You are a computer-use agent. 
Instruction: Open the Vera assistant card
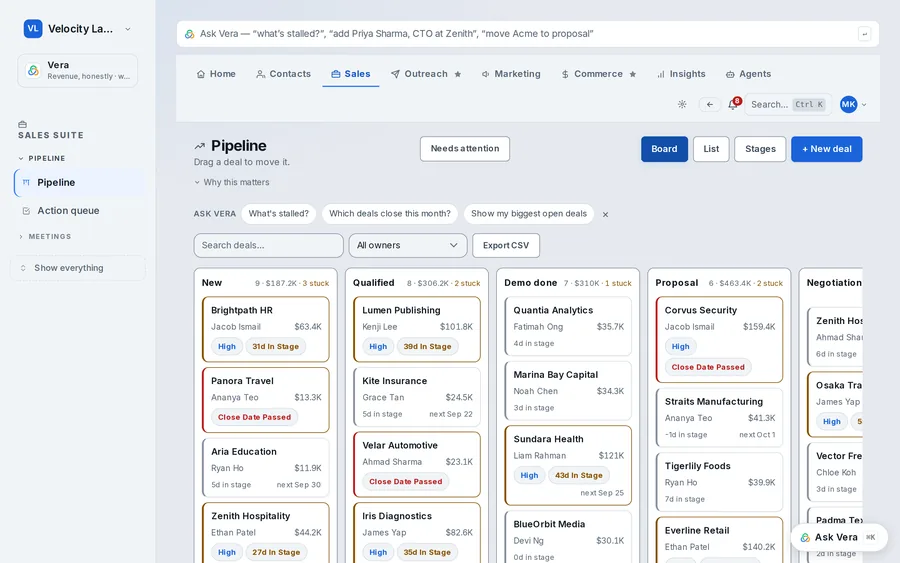(77, 71)
